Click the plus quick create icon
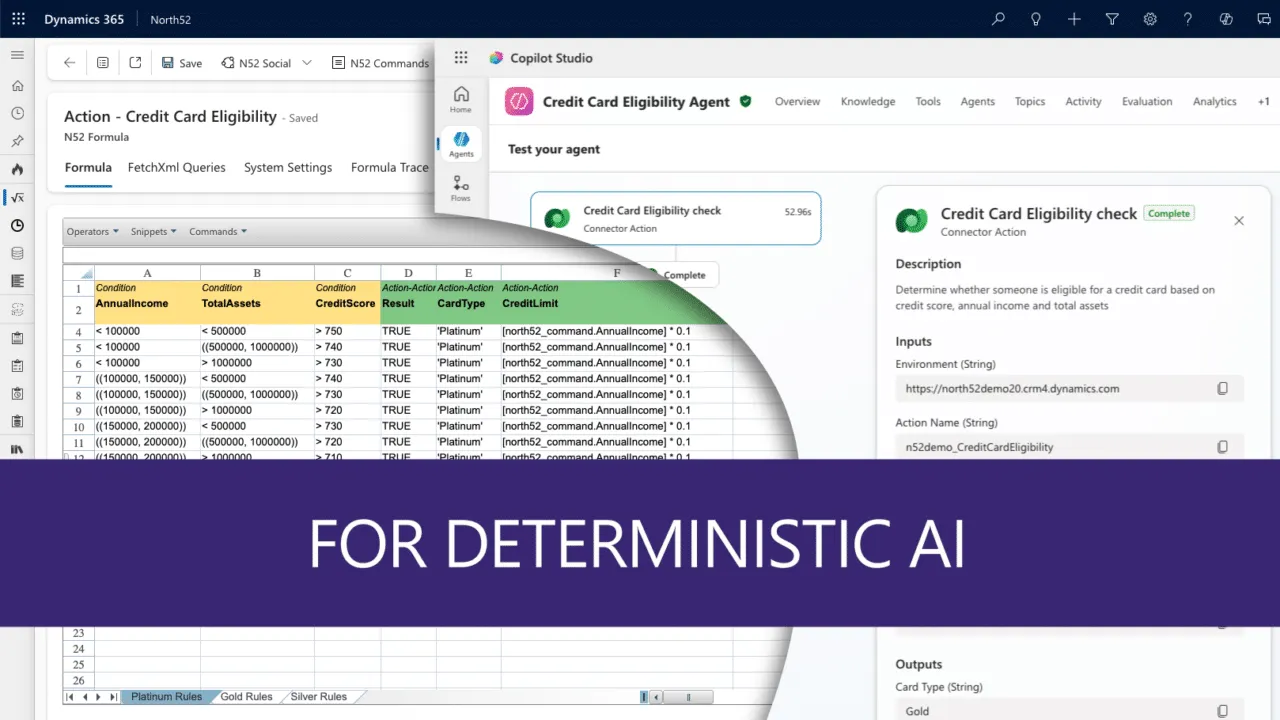 pyautogui.click(x=1074, y=19)
